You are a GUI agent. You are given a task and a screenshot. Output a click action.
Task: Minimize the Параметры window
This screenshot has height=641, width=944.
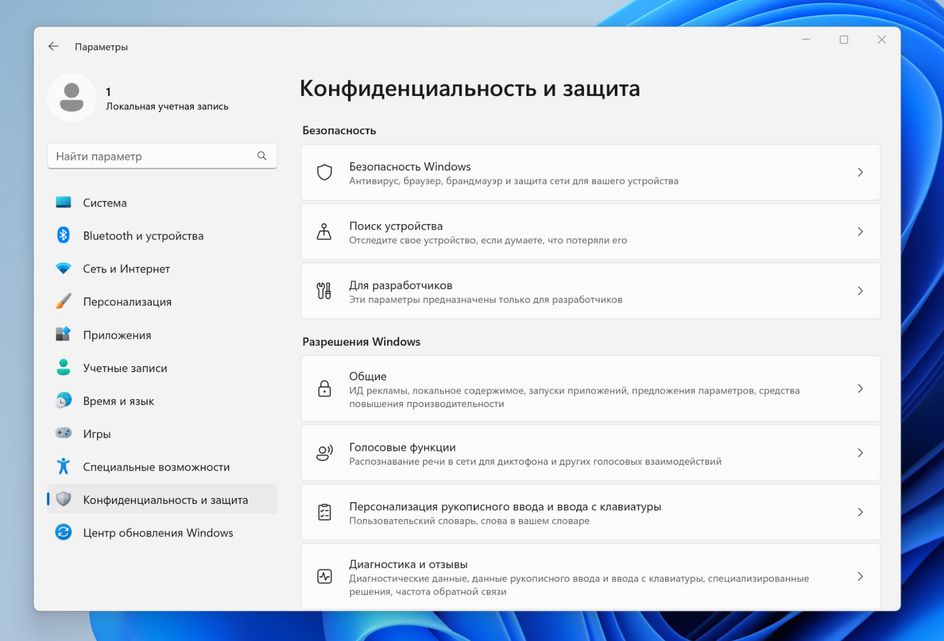point(806,40)
